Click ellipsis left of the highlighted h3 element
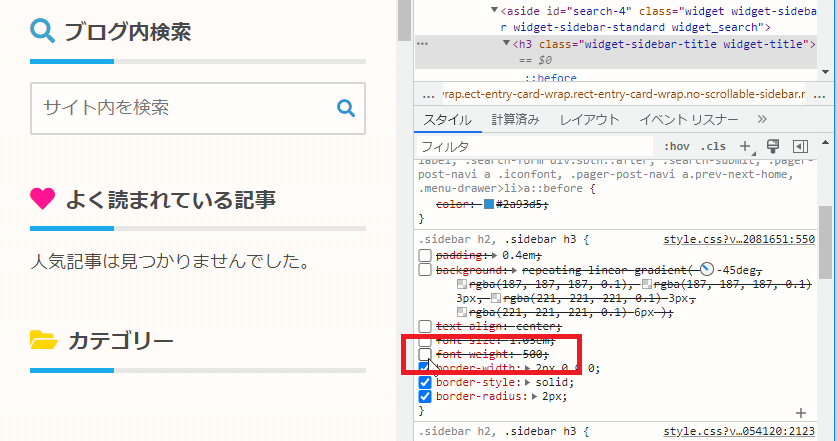Image resolution: width=838 pixels, height=441 pixels. (422, 45)
